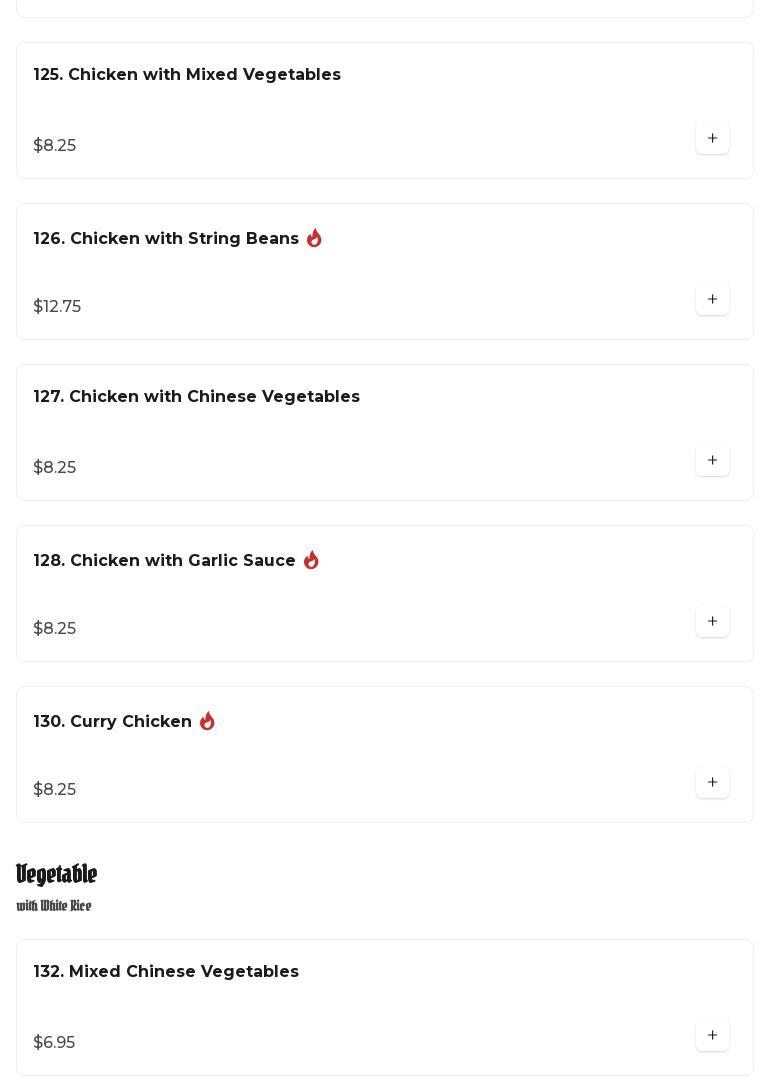Click the Curry Chicken $8.25 price
The height and width of the screenshot is (1088, 770).
tap(54, 790)
